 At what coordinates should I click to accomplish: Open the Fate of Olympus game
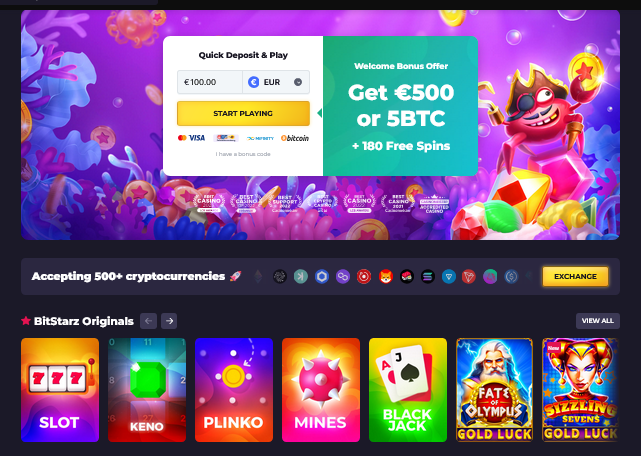click(494, 390)
